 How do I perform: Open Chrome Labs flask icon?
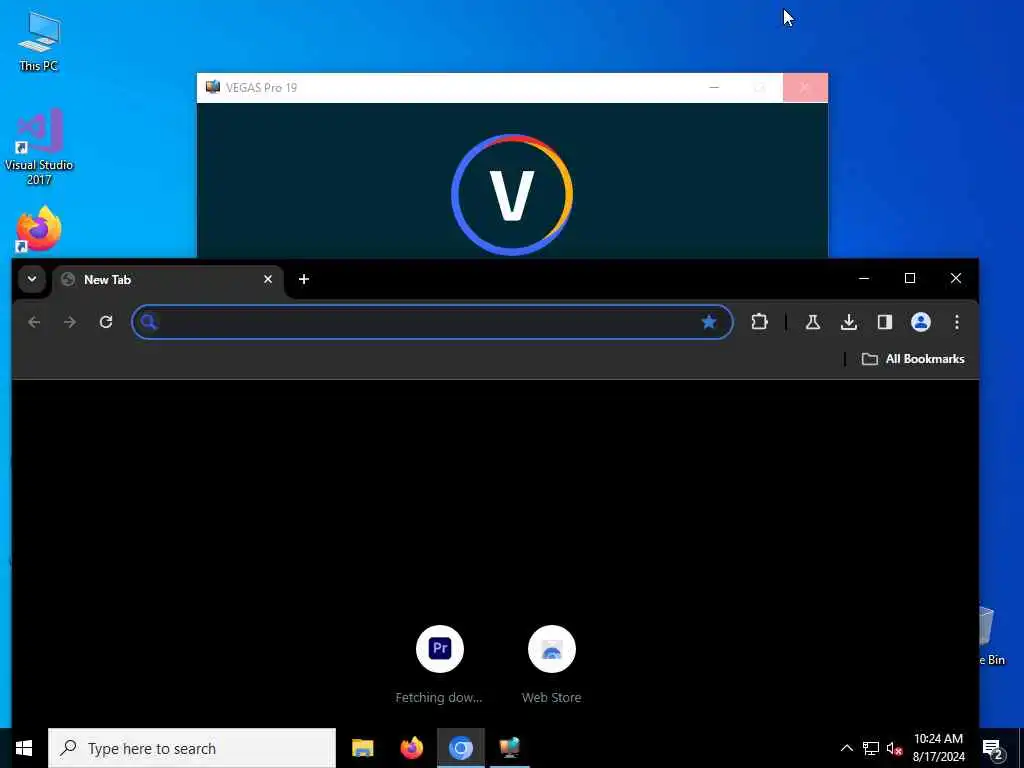click(x=812, y=322)
